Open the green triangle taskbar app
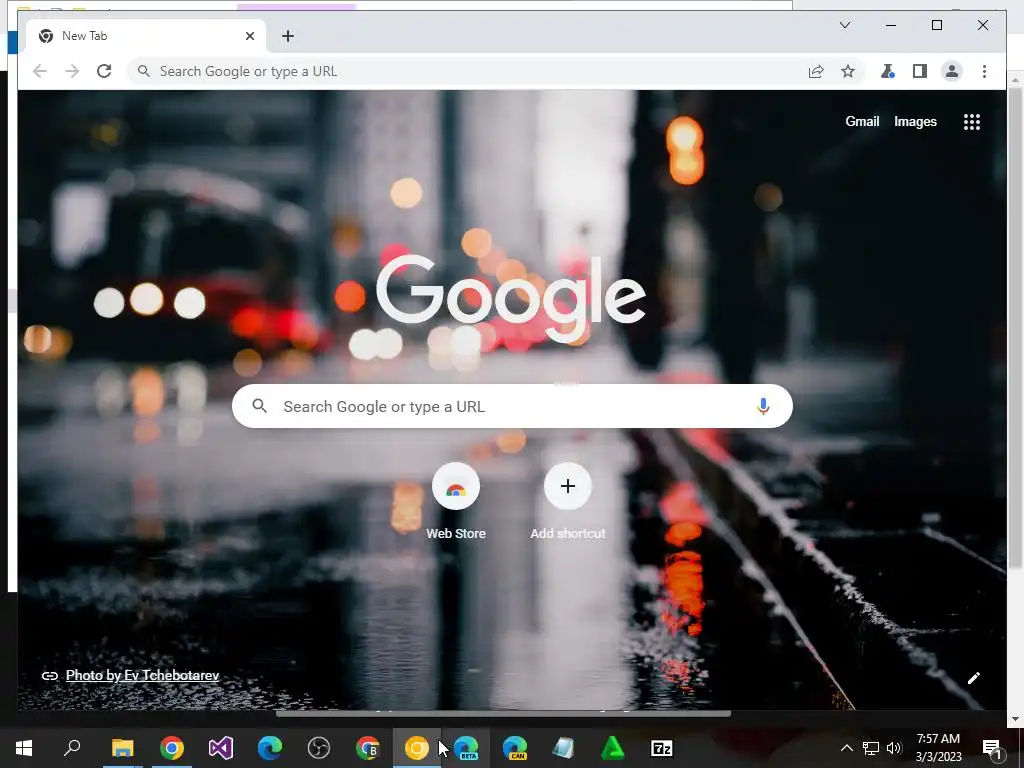This screenshot has width=1024, height=768. pos(613,748)
